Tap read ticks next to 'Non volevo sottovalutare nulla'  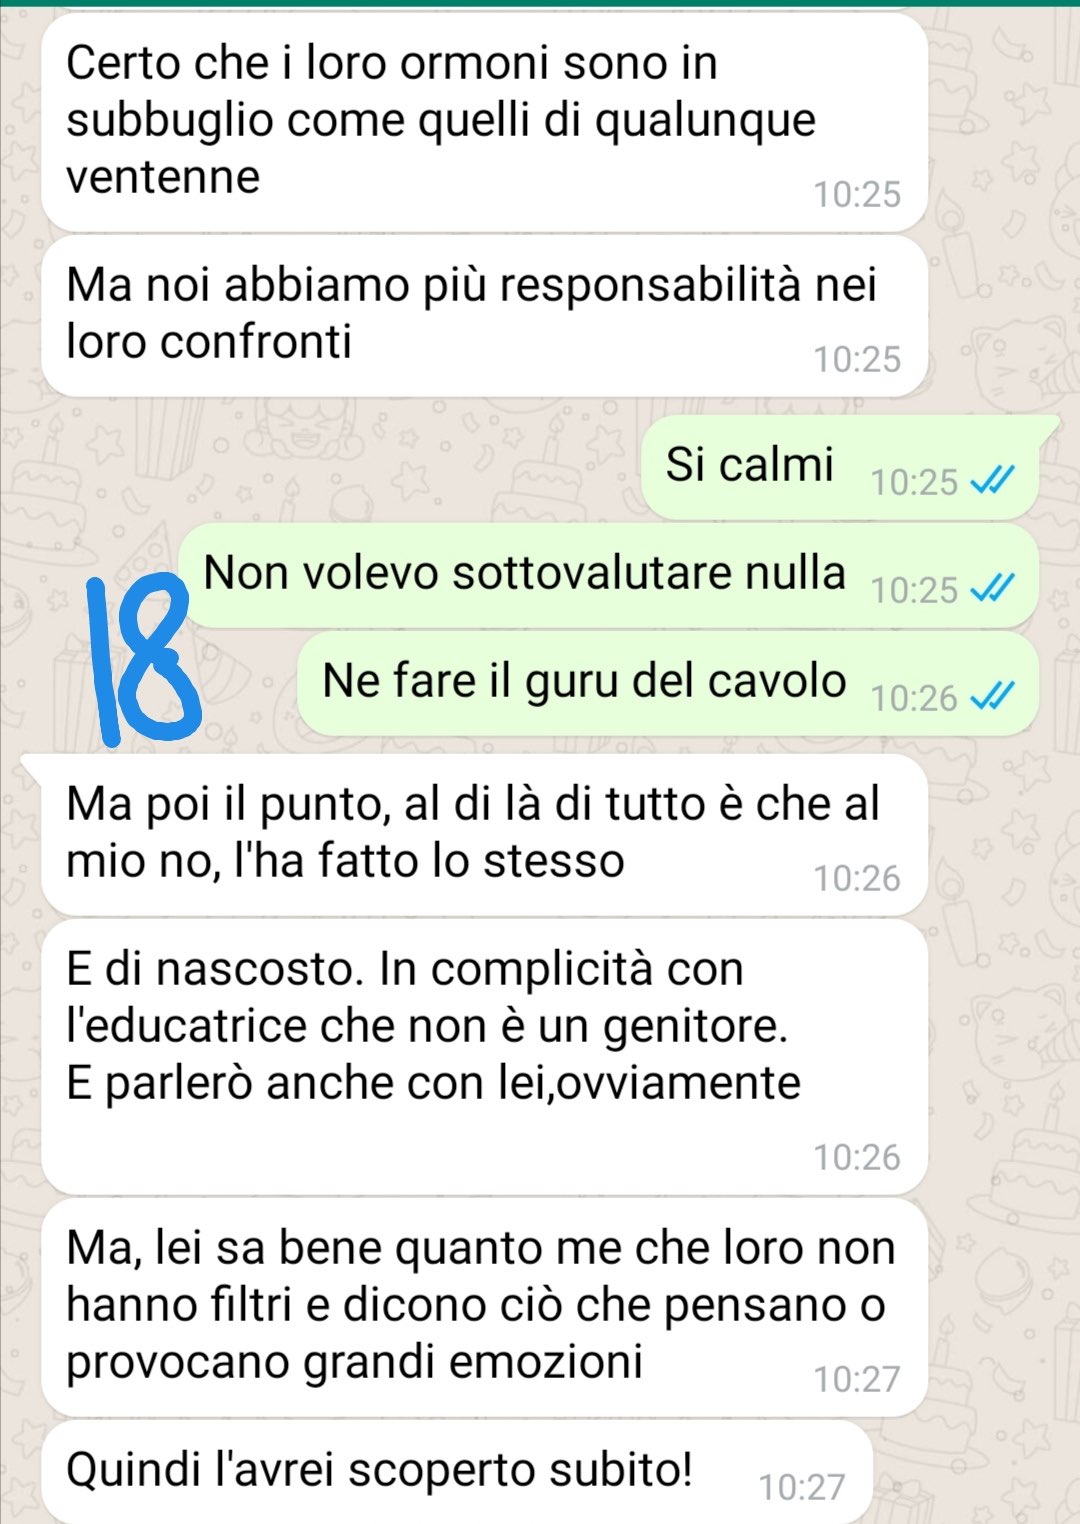coord(993,589)
